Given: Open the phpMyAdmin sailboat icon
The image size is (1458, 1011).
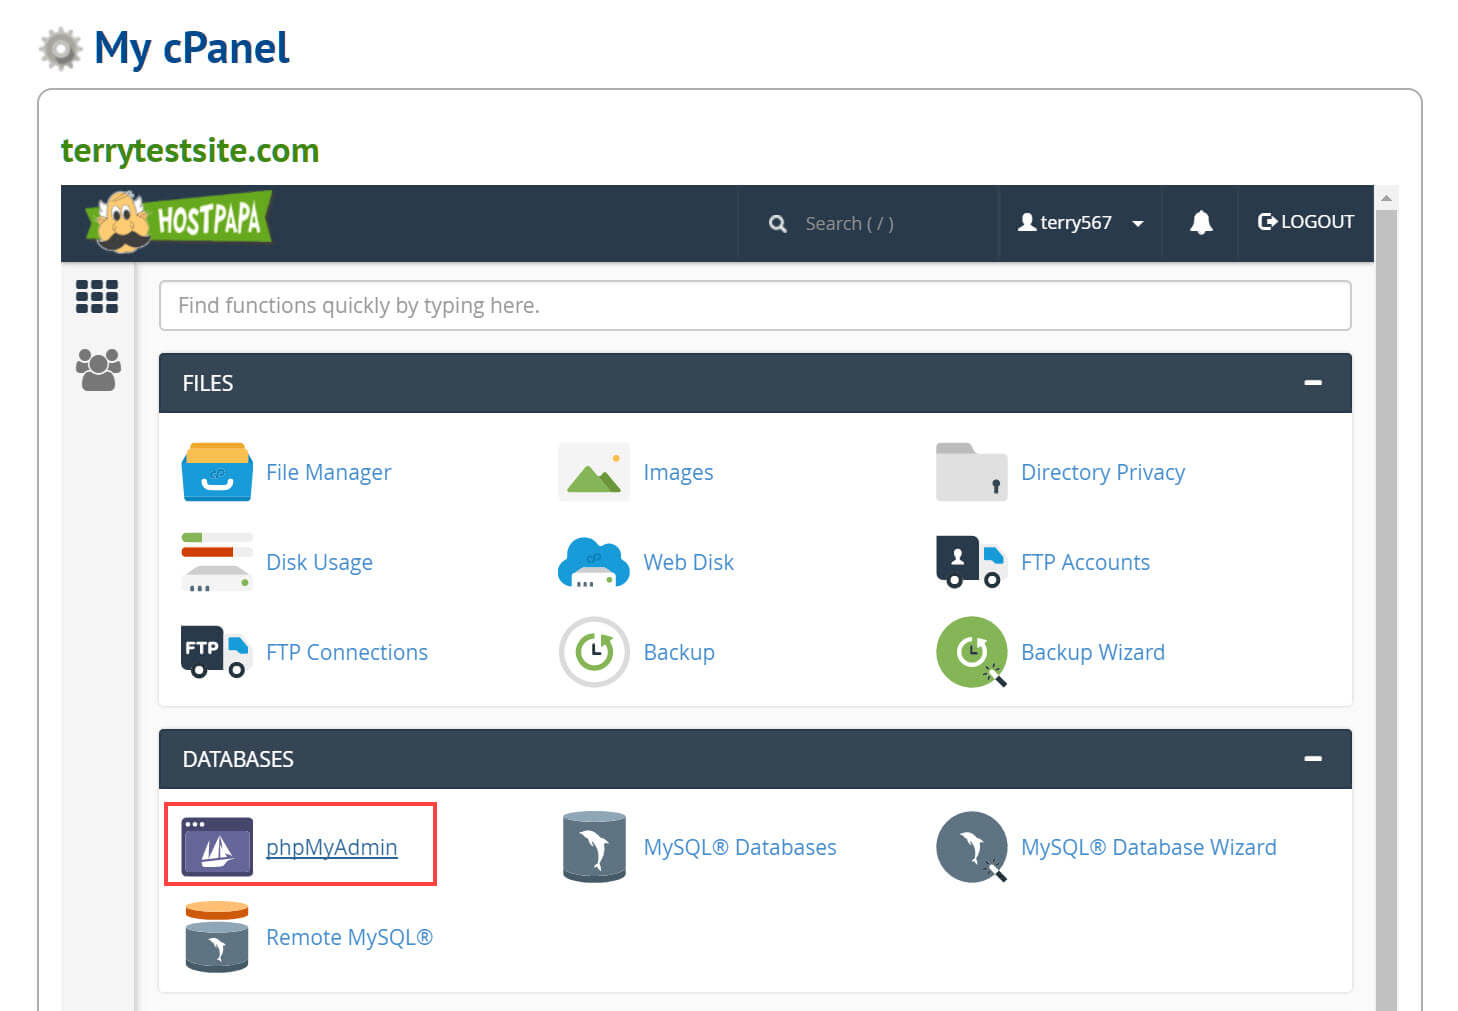Looking at the screenshot, I should (217, 846).
